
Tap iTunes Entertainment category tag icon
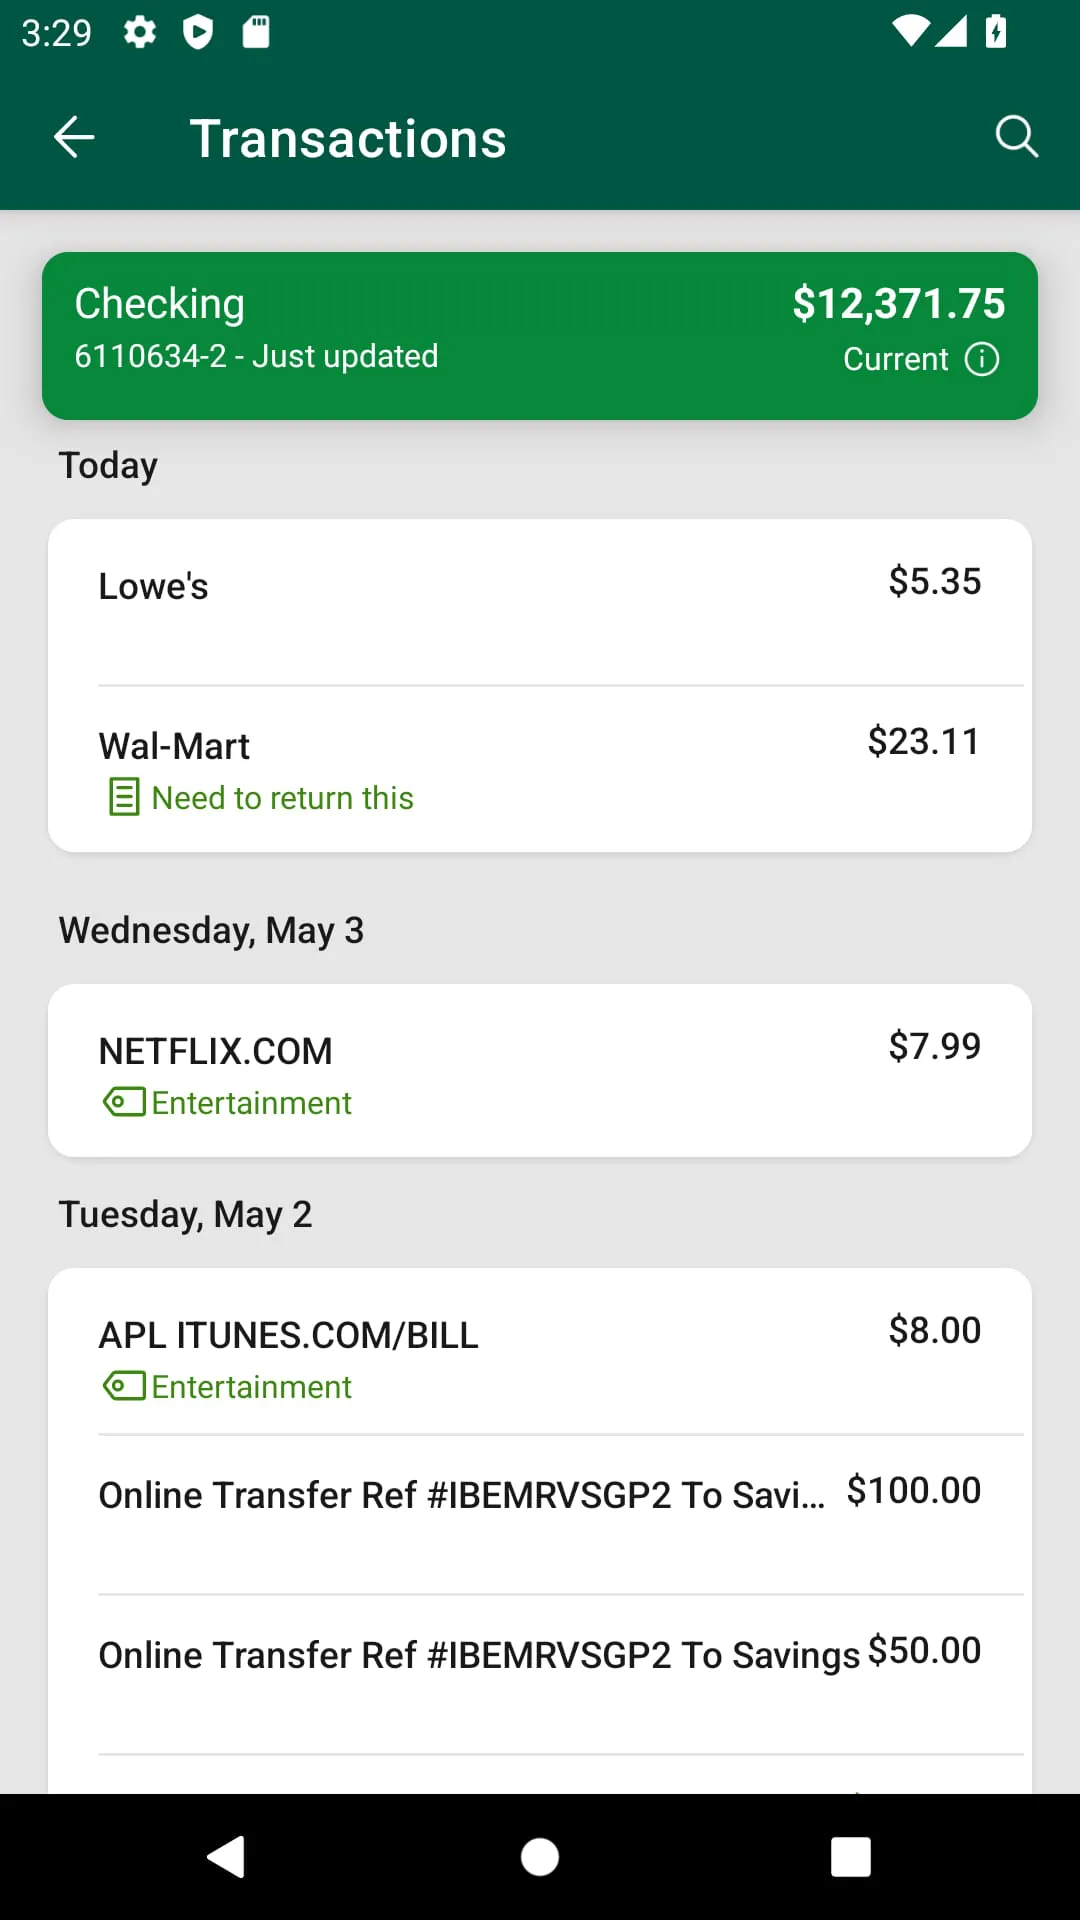(124, 1387)
